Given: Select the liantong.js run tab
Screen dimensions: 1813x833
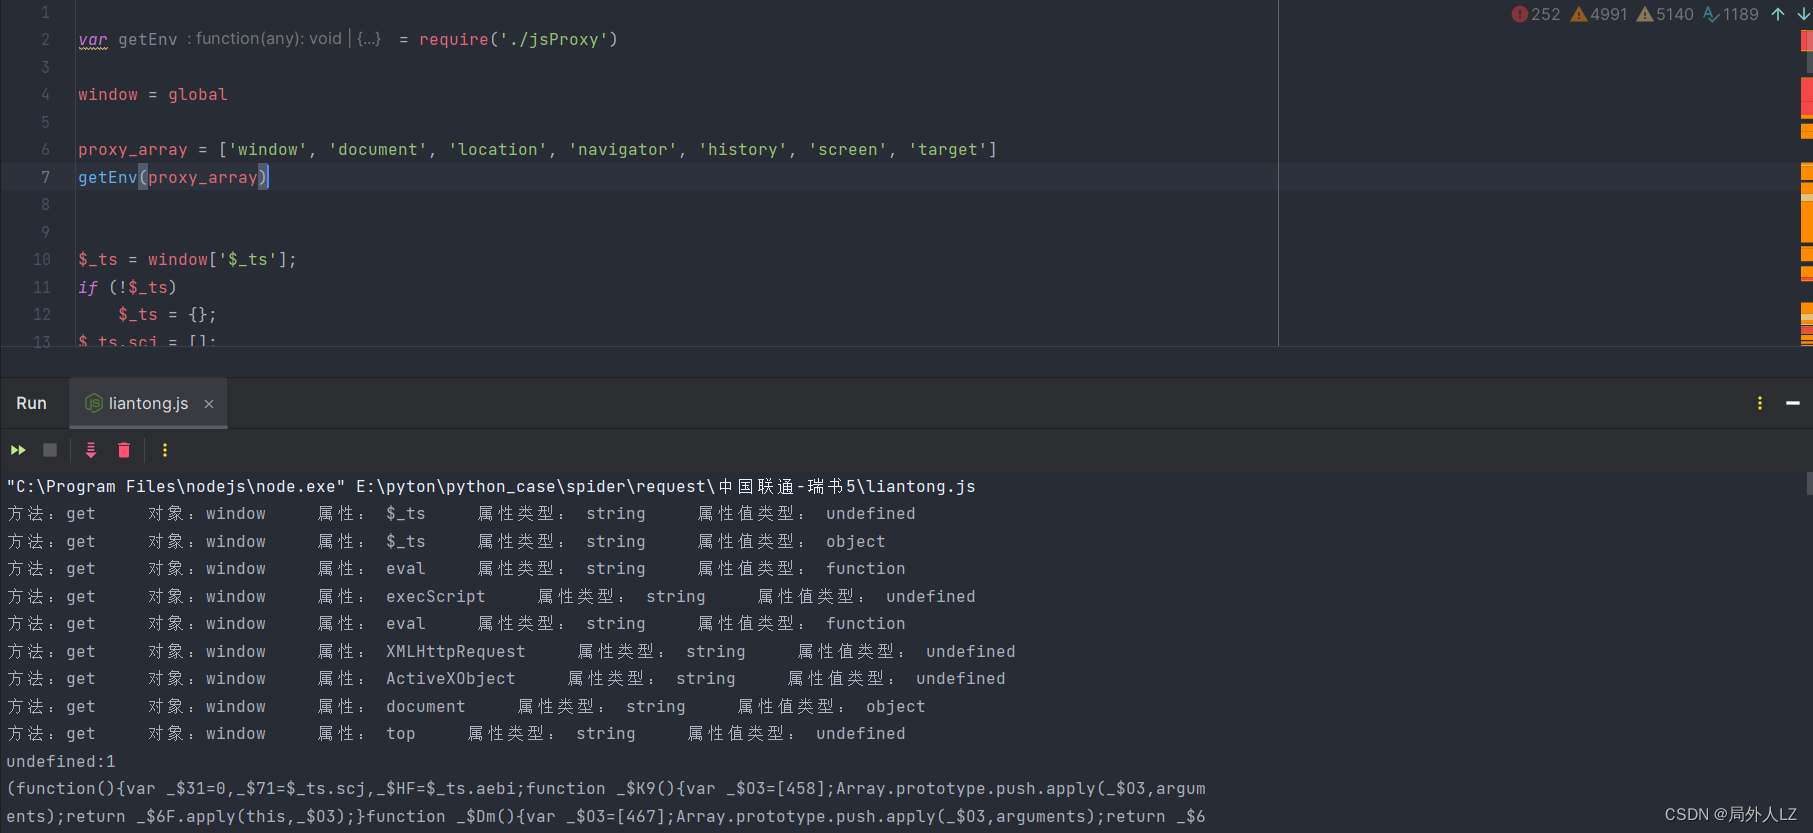Looking at the screenshot, I should click(x=148, y=403).
